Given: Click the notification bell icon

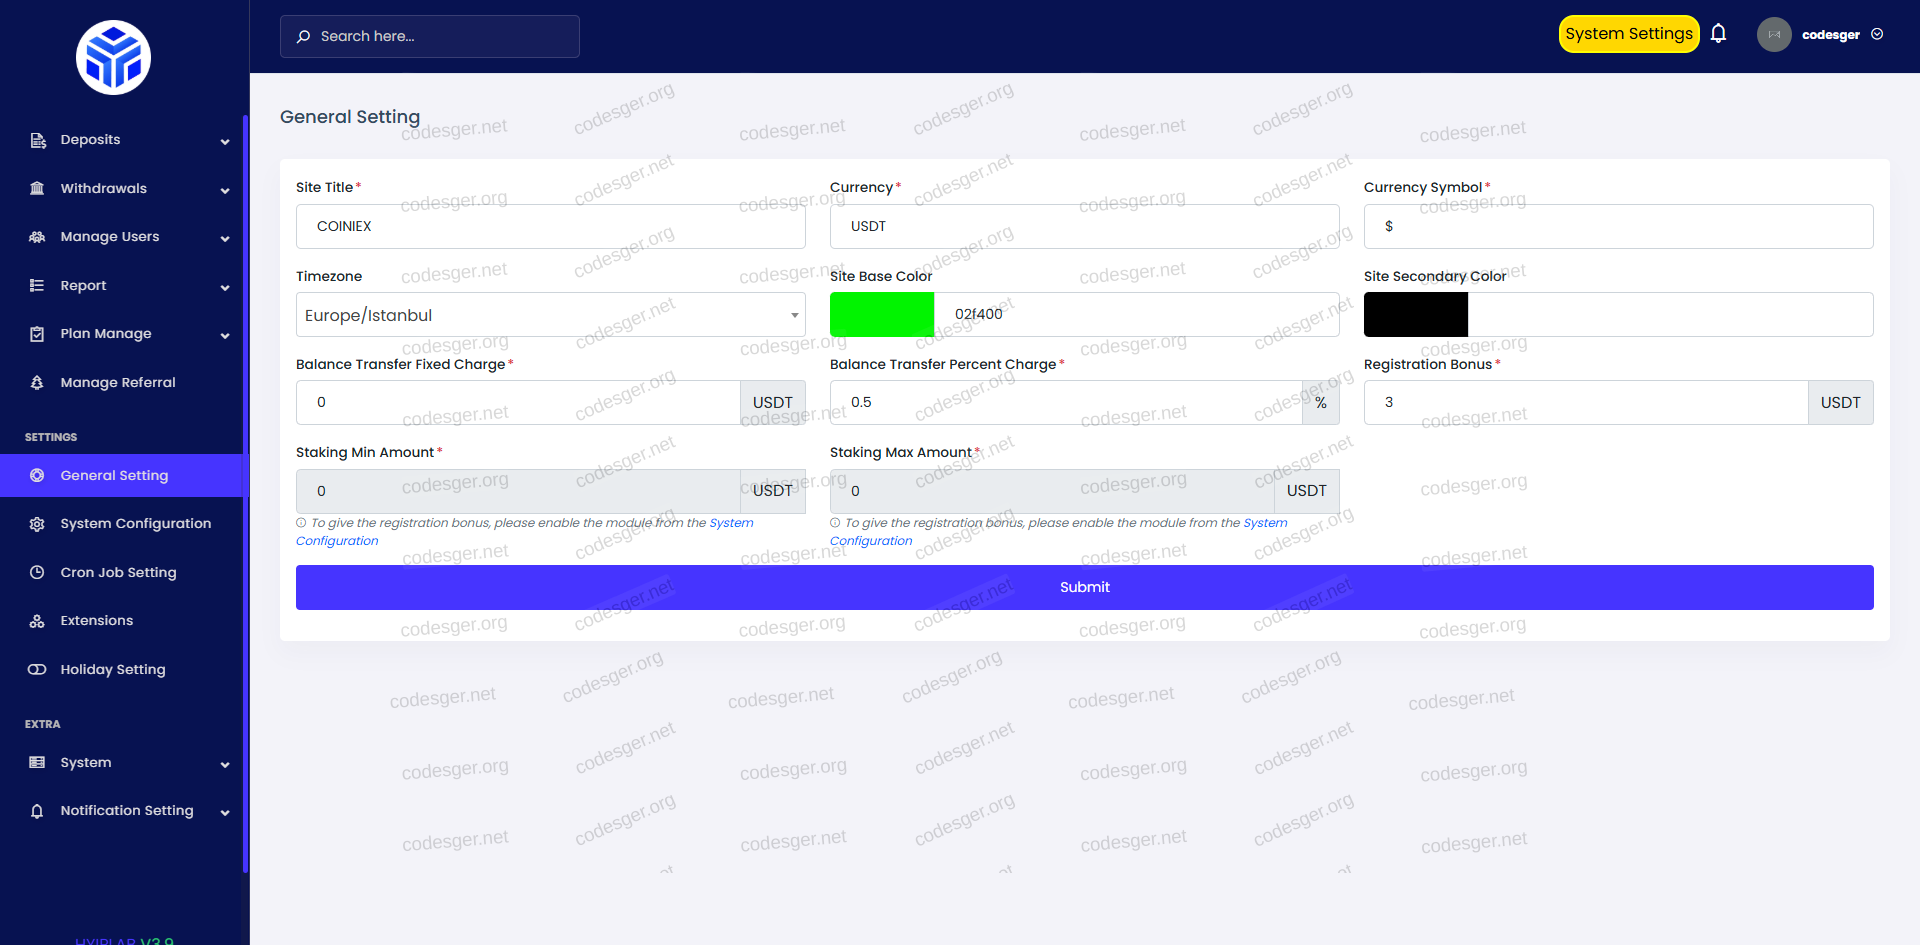Looking at the screenshot, I should coord(1718,34).
